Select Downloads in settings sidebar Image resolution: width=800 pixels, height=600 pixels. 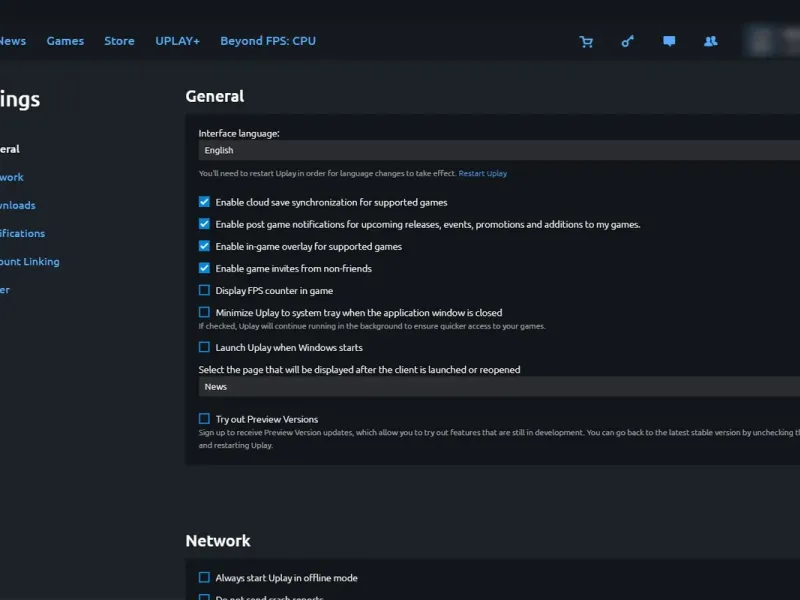coord(18,205)
